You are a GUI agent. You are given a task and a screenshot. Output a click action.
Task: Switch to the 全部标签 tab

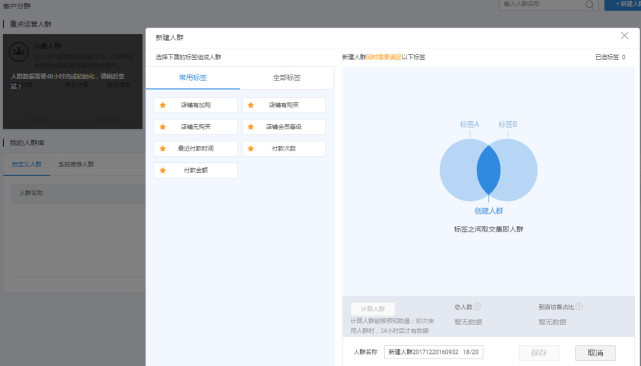coord(287,78)
